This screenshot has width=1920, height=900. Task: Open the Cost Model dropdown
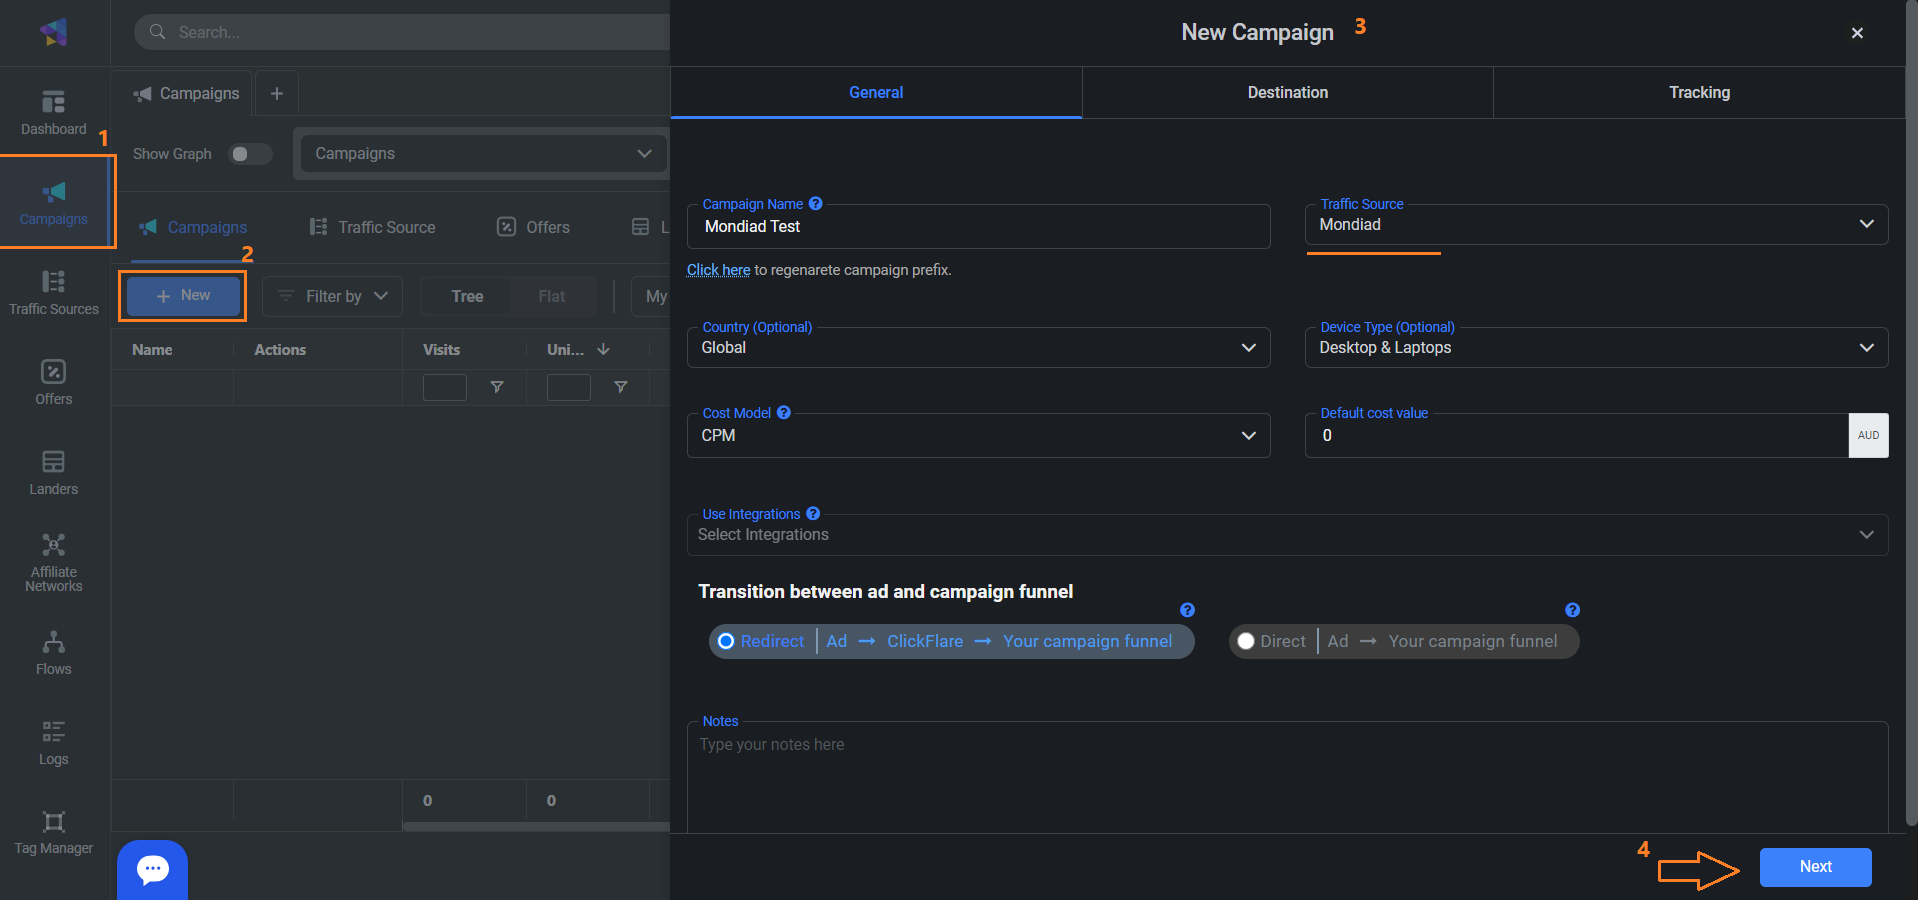coord(977,436)
